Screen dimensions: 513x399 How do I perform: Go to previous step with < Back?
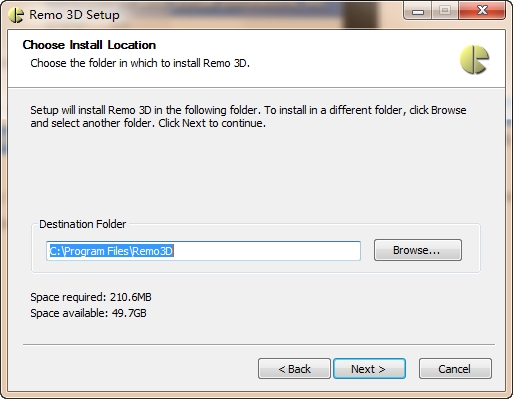tap(294, 369)
